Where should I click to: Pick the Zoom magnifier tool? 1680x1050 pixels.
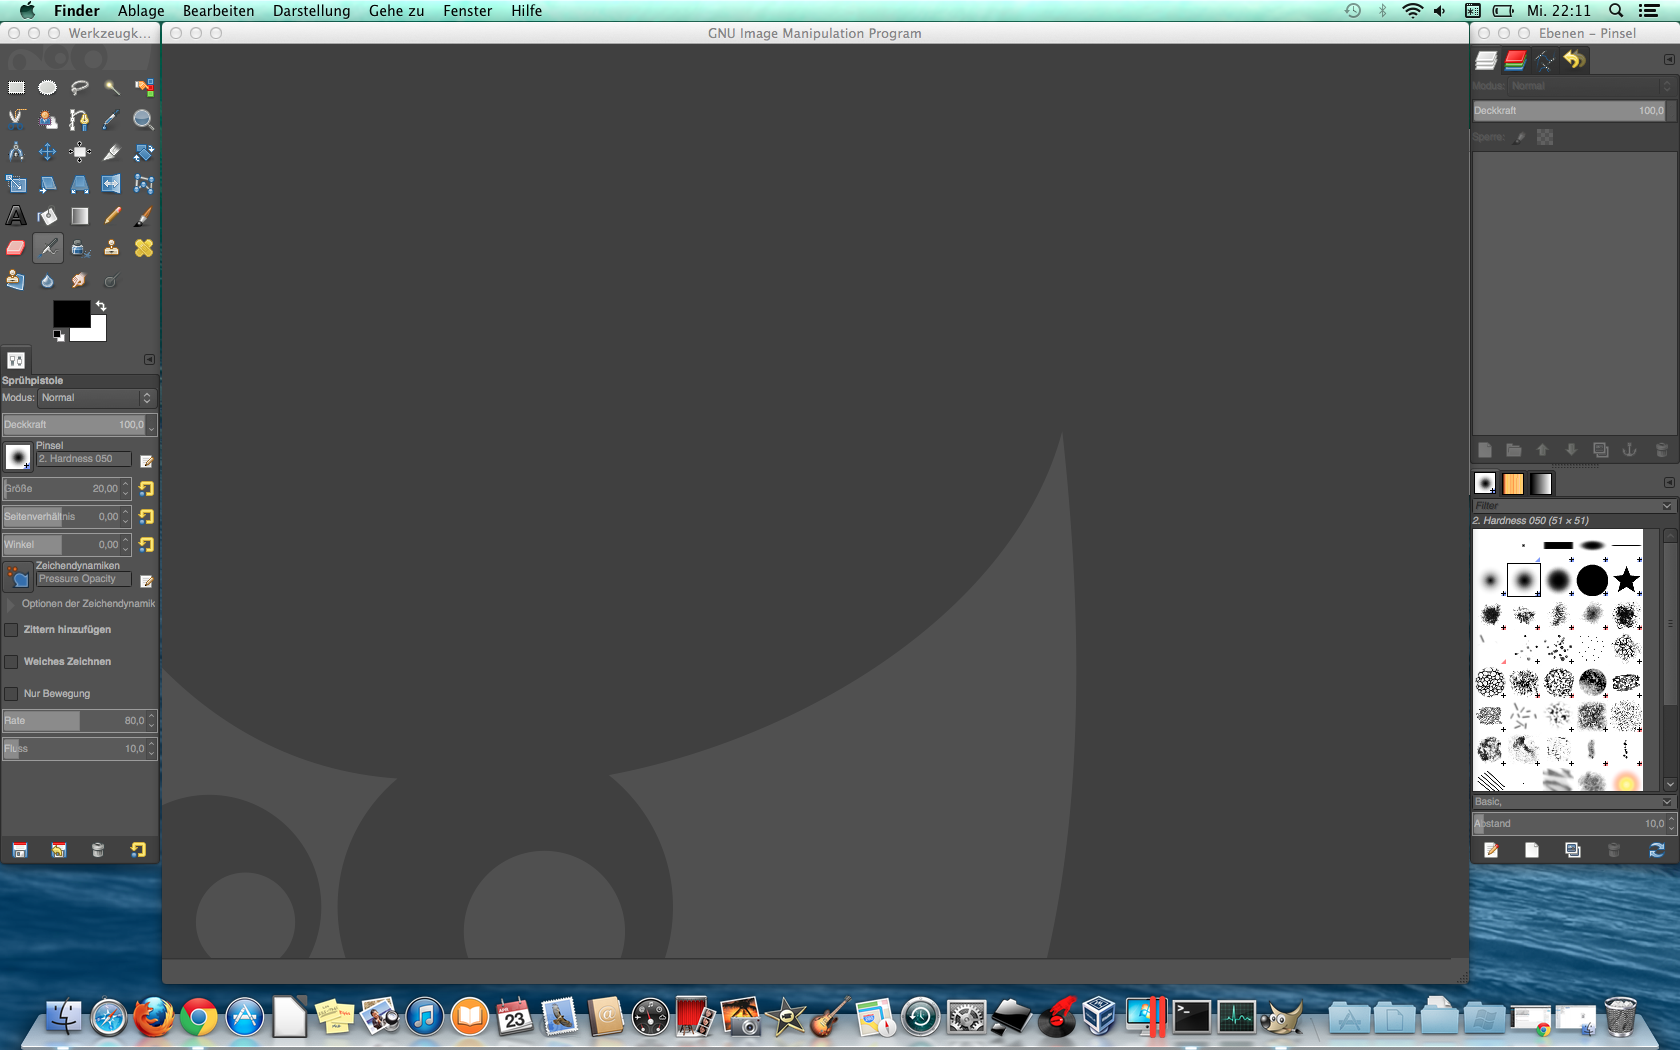(143, 120)
